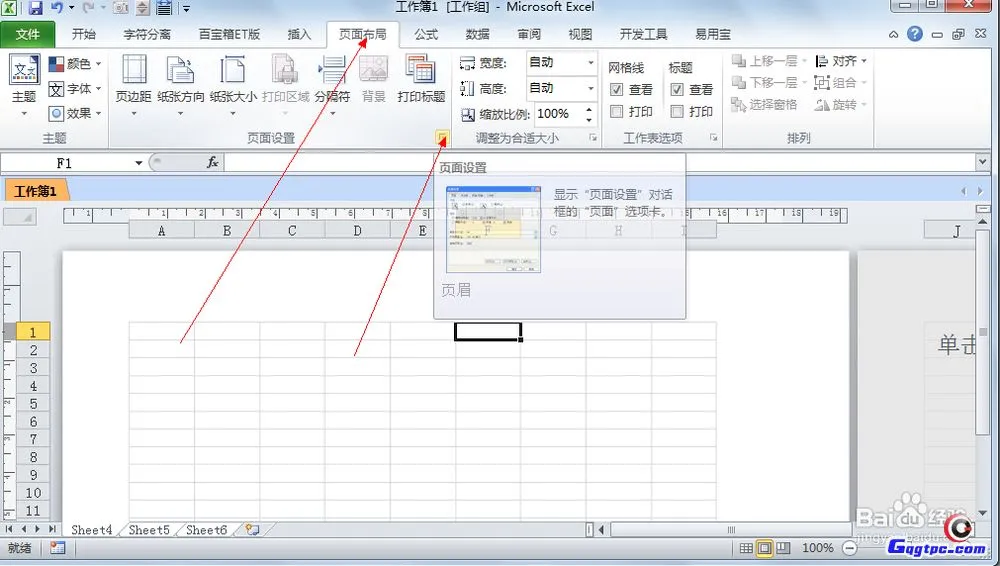This screenshot has height=566, width=1000.
Task: Toggle Headings View (查看) checkbox
Action: [x=677, y=90]
